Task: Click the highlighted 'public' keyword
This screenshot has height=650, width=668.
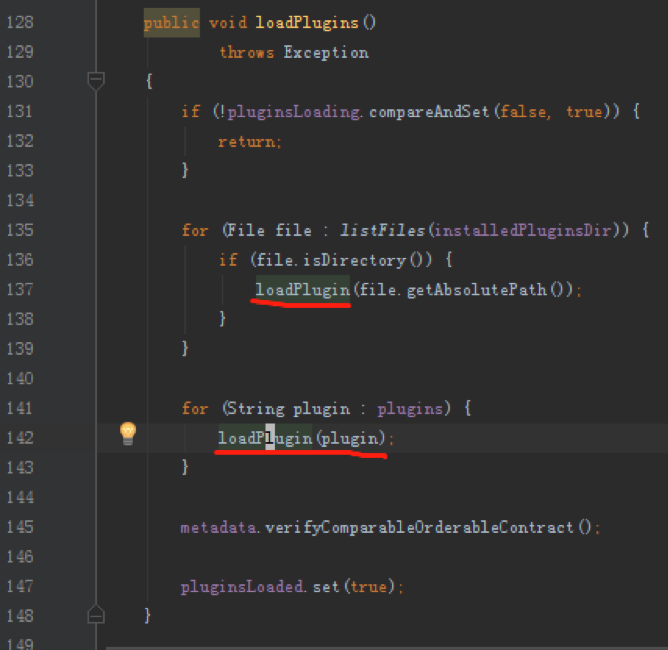Action: 172,23
